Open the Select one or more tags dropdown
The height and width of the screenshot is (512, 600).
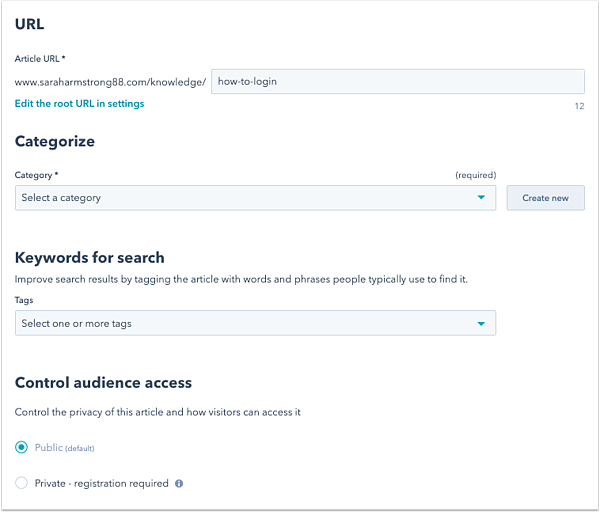(255, 323)
